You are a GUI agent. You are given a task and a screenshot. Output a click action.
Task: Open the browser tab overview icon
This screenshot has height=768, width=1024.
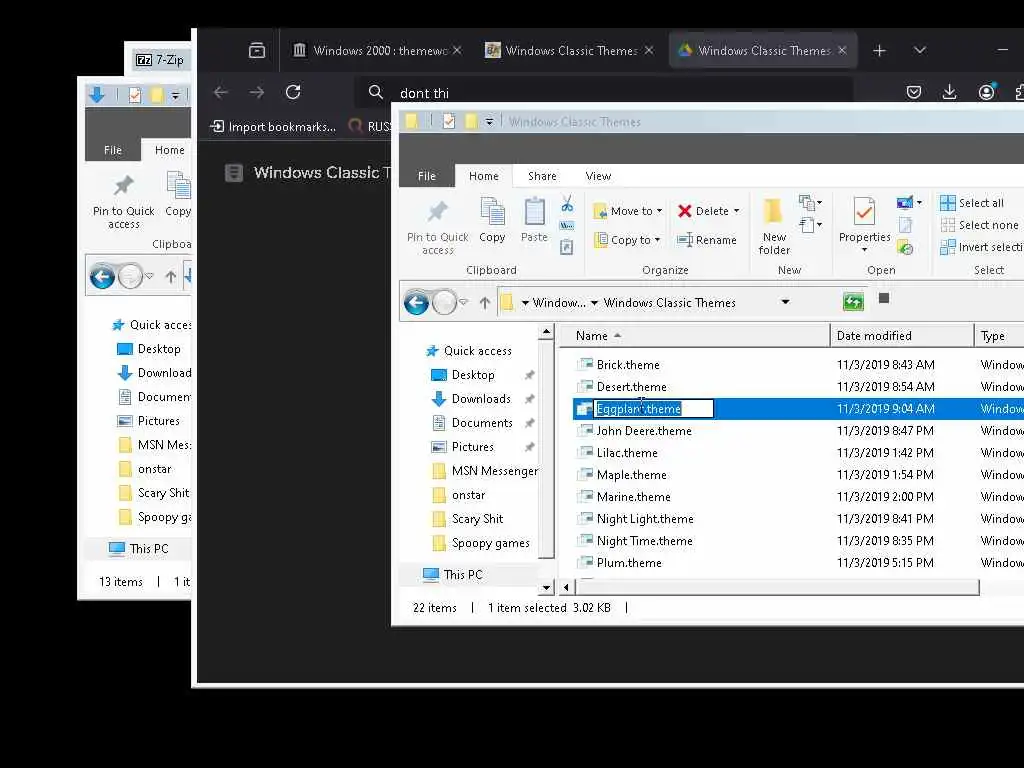(257, 50)
